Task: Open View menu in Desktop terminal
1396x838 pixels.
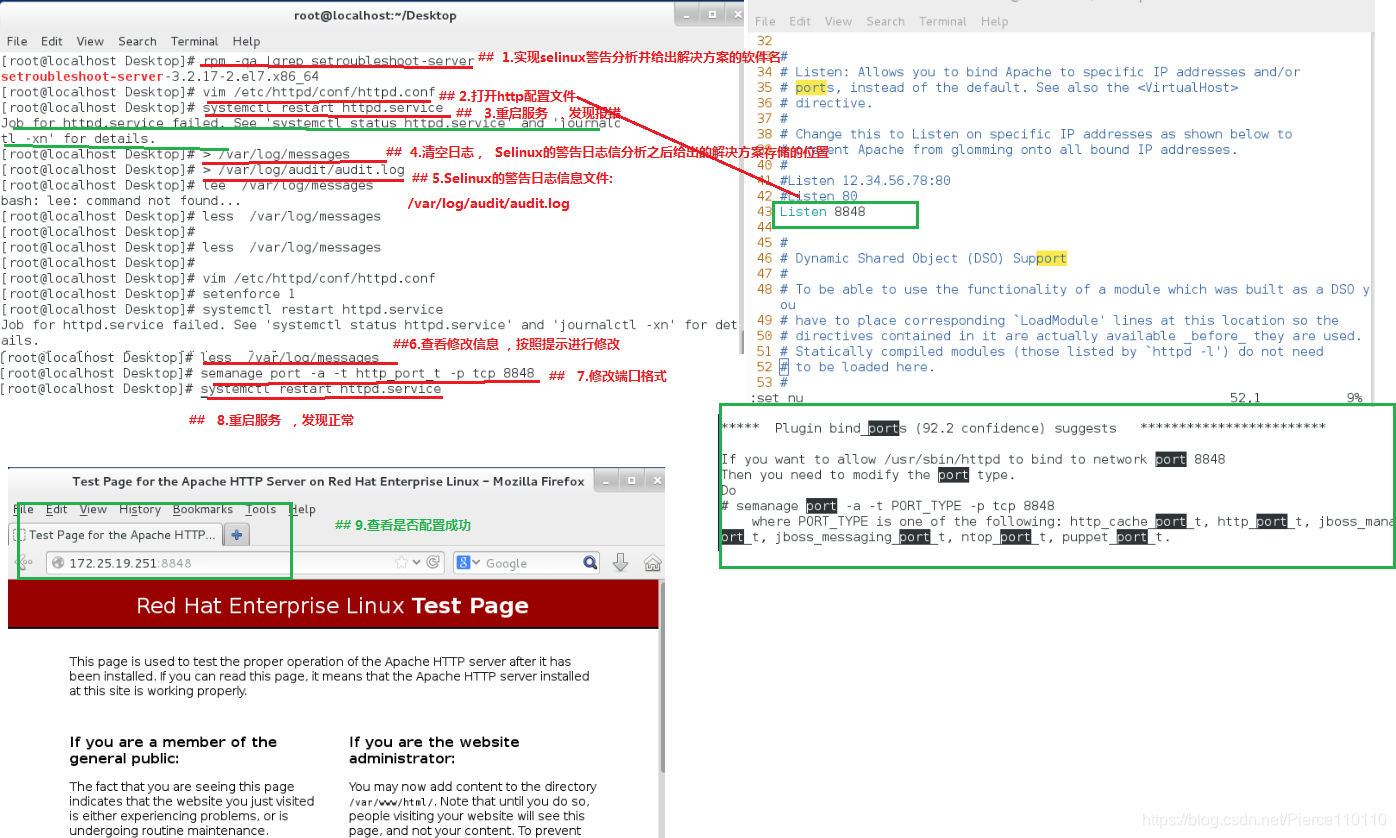Action: (90, 41)
